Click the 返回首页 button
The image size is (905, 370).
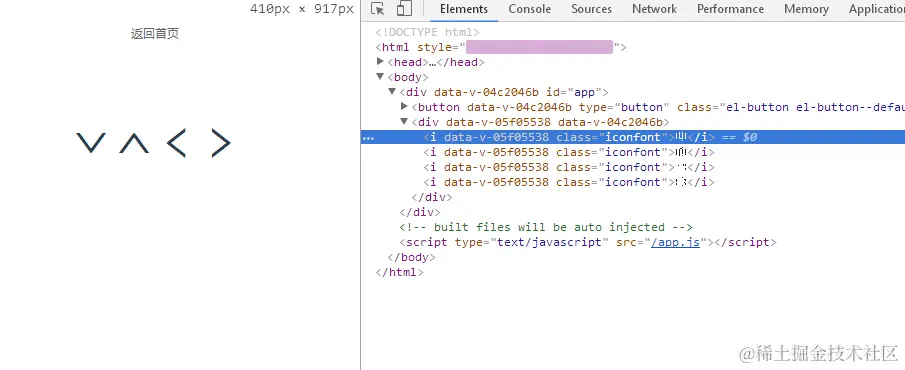click(155, 33)
